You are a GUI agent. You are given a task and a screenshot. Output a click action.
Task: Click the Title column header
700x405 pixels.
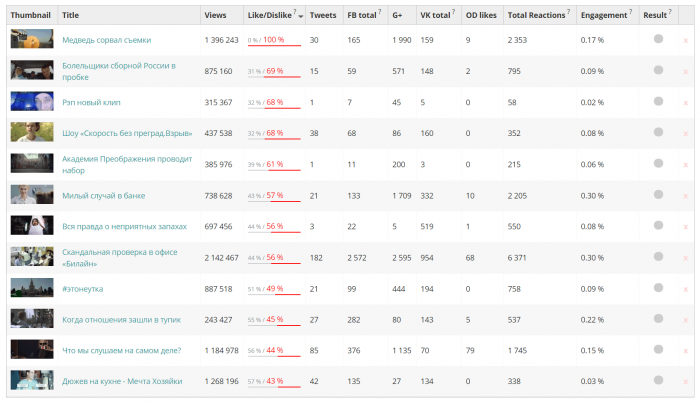[x=71, y=15]
